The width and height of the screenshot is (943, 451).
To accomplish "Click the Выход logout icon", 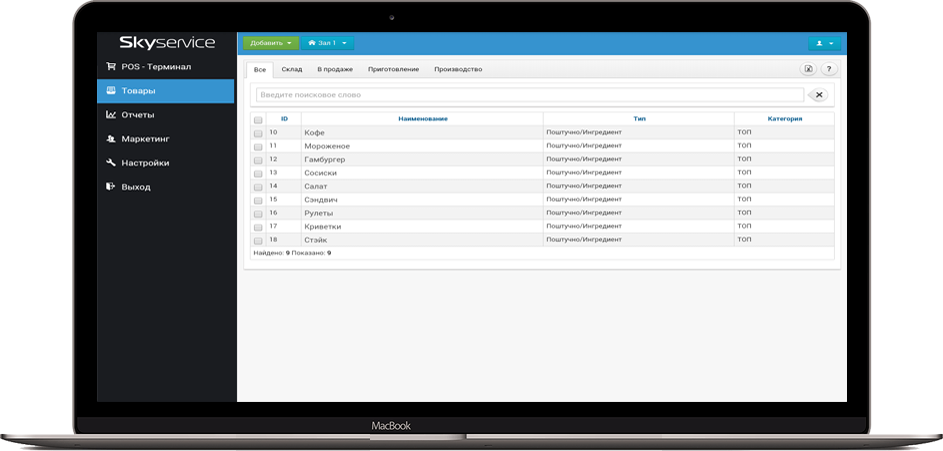I will pyautogui.click(x=111, y=187).
